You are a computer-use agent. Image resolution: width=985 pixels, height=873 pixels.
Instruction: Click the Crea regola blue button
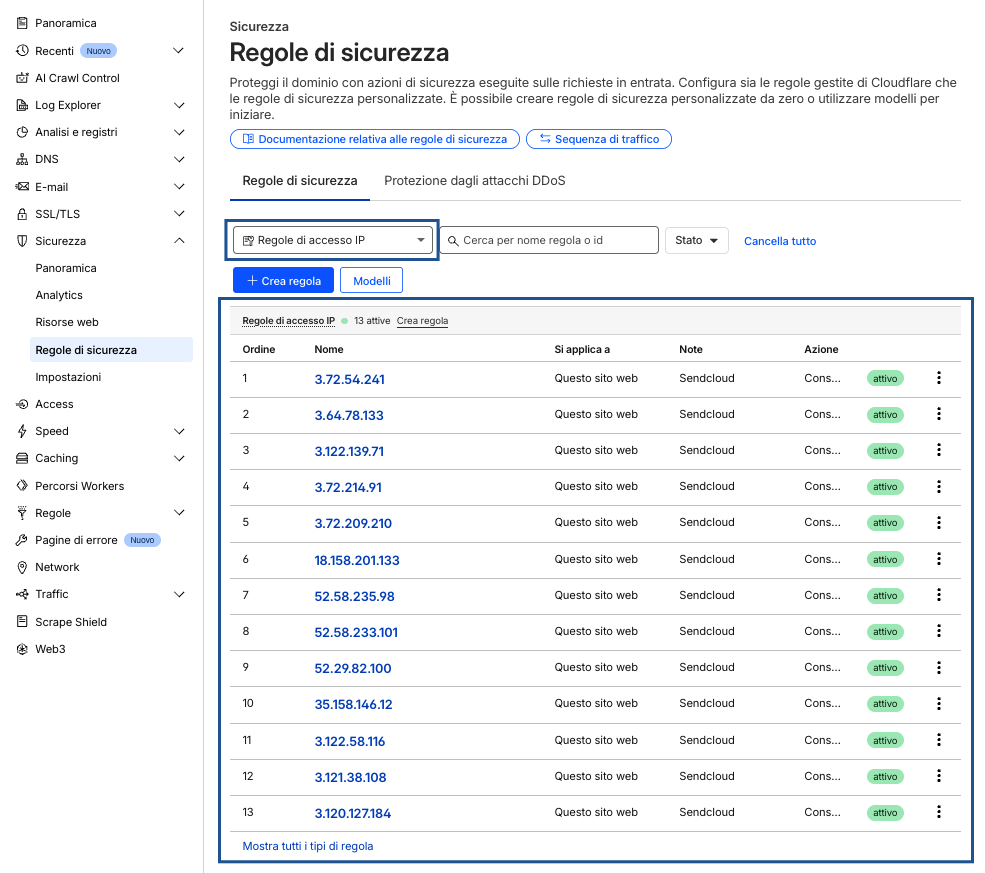(x=283, y=281)
